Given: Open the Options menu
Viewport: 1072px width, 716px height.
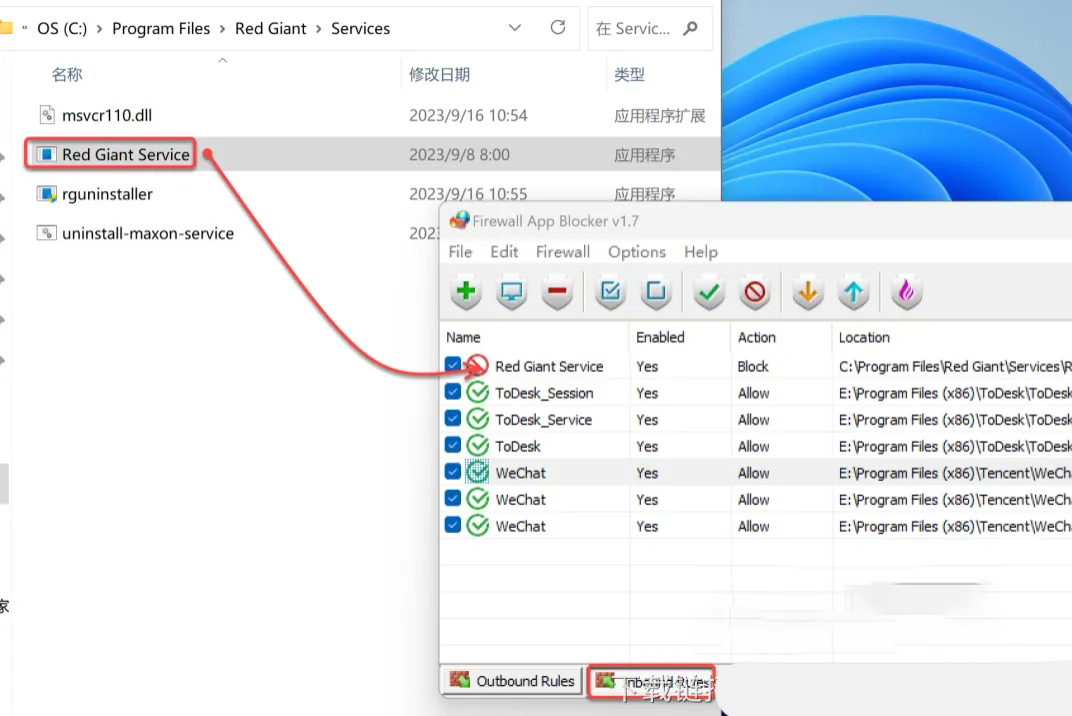Looking at the screenshot, I should 636,252.
